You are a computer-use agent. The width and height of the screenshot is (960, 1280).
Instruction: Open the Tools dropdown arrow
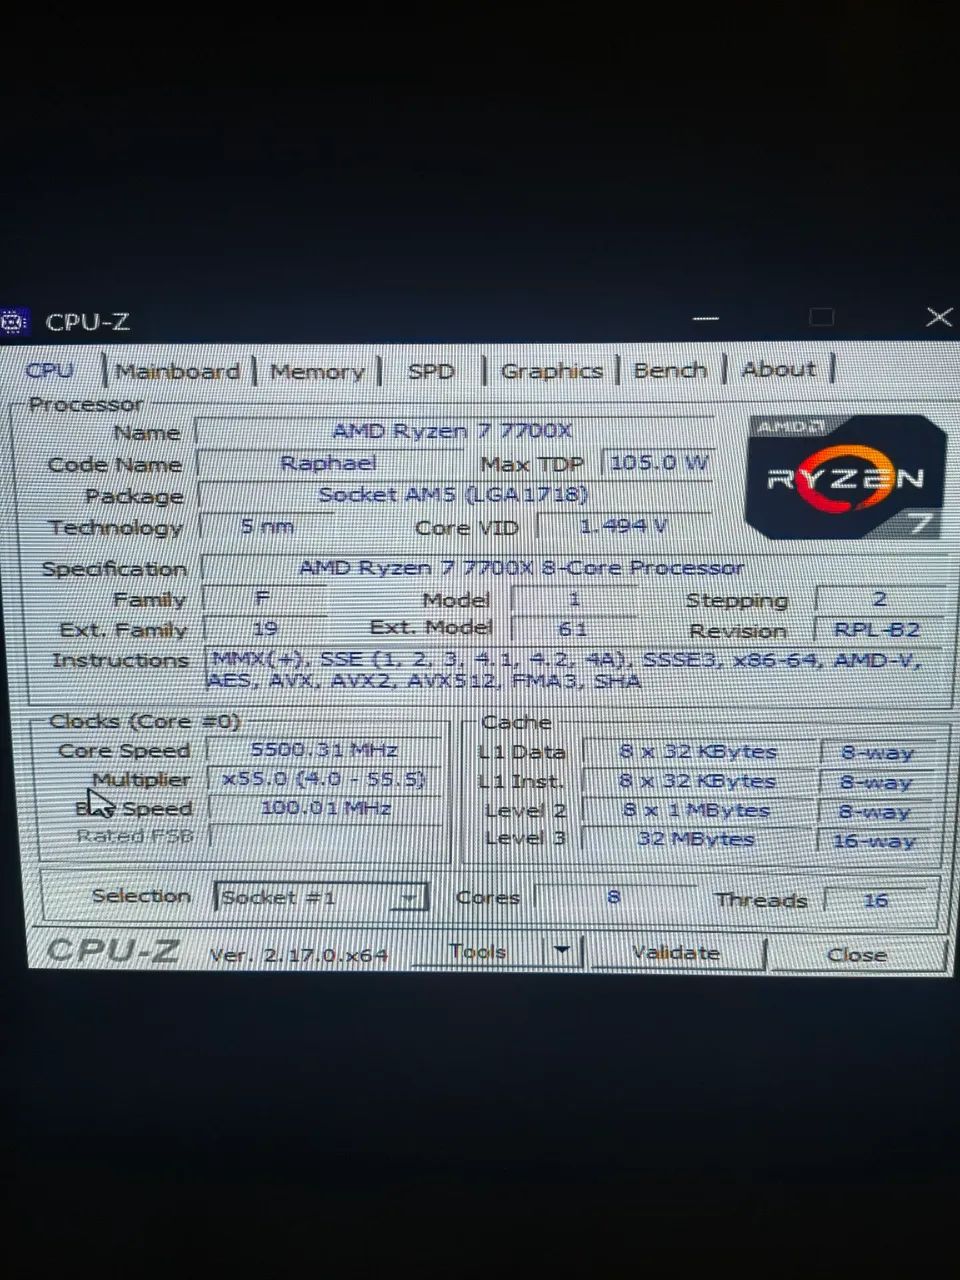click(x=563, y=951)
